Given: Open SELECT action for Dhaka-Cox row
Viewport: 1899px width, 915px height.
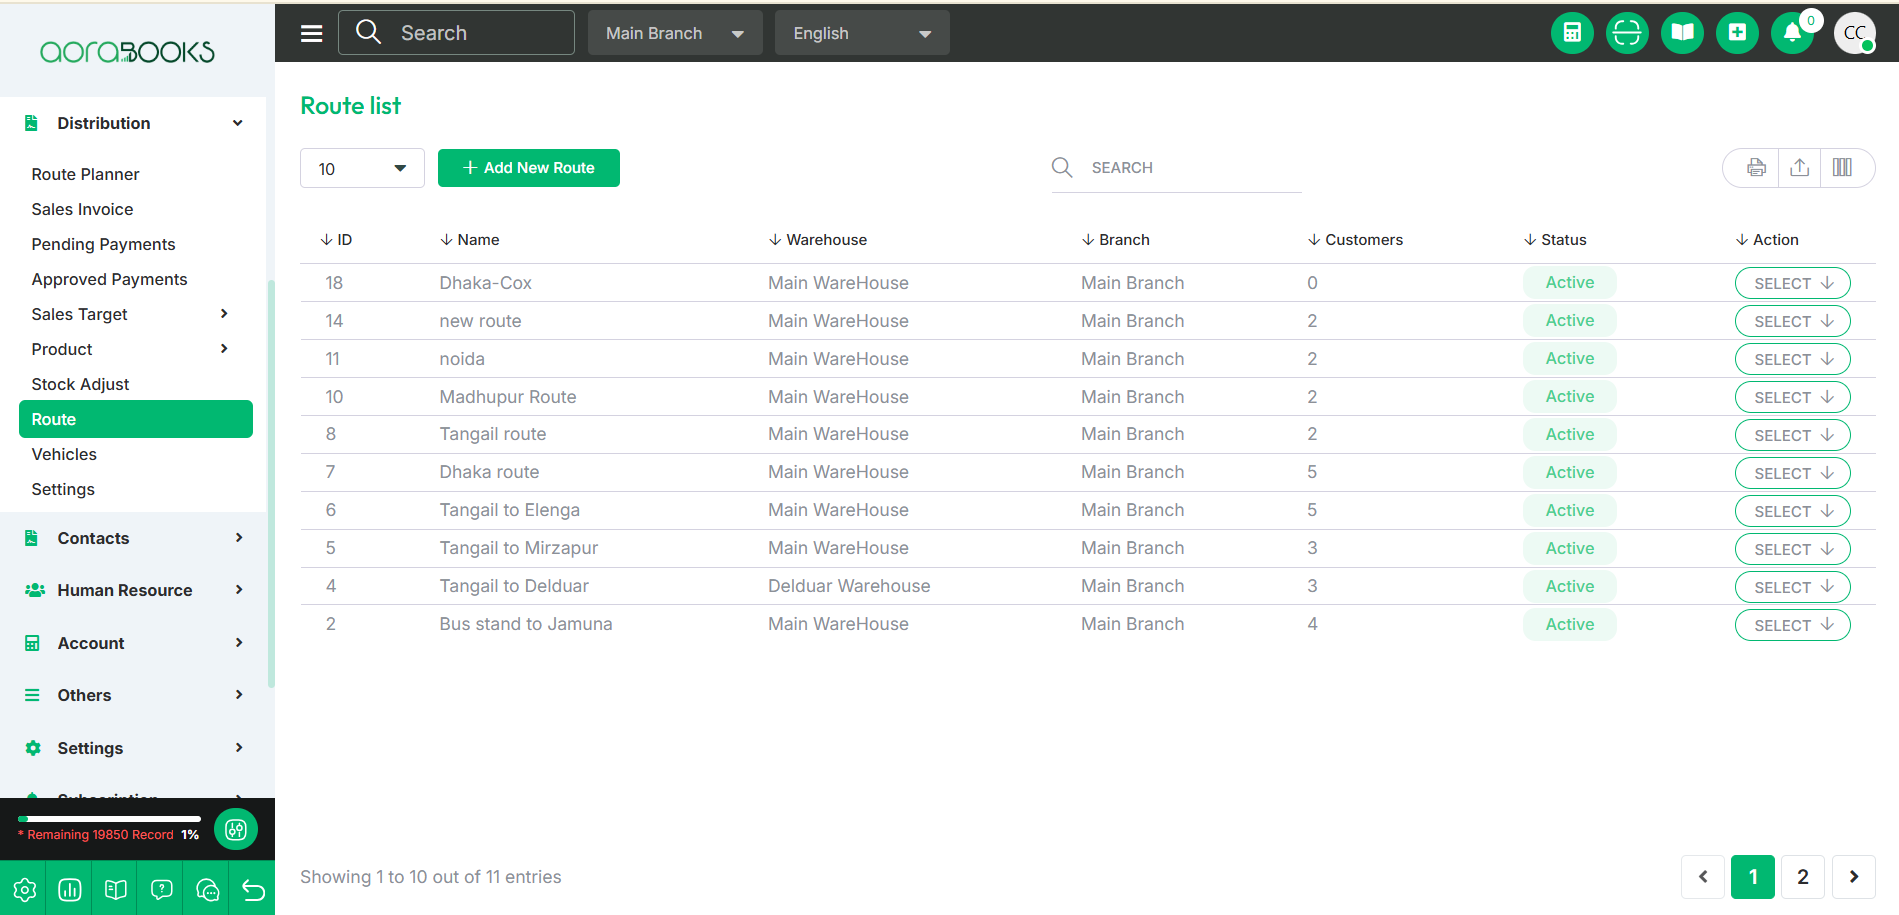Looking at the screenshot, I should click(1792, 283).
